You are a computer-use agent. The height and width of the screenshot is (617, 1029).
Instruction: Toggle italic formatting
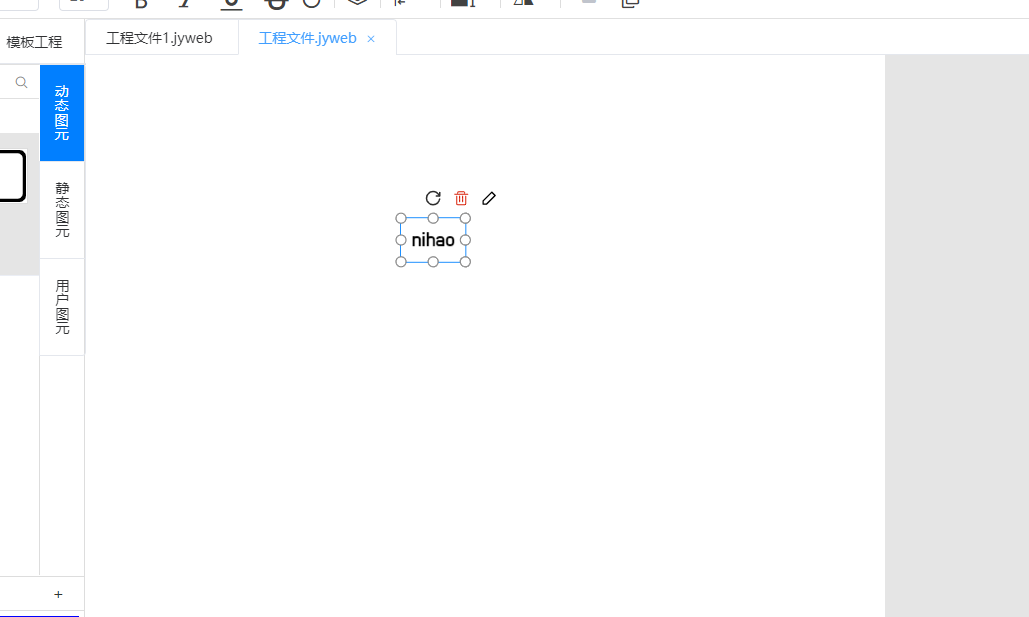(185, 4)
